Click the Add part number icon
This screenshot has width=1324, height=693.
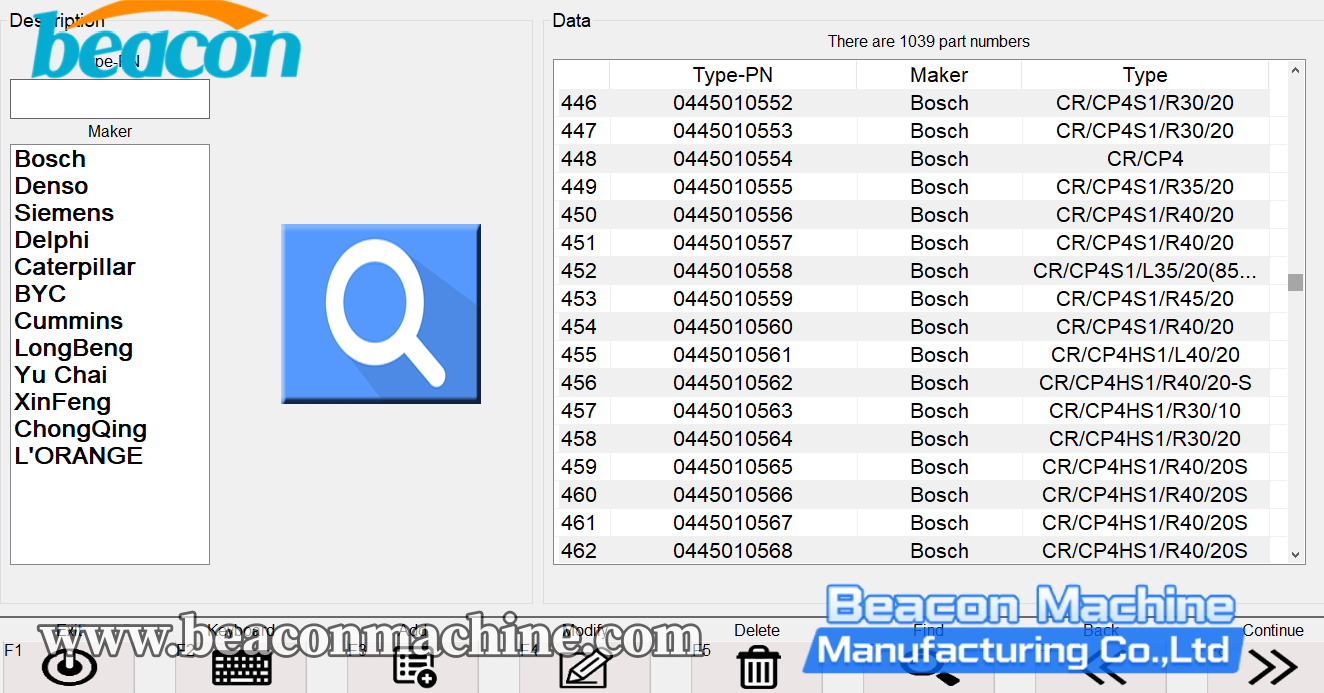[x=414, y=666]
